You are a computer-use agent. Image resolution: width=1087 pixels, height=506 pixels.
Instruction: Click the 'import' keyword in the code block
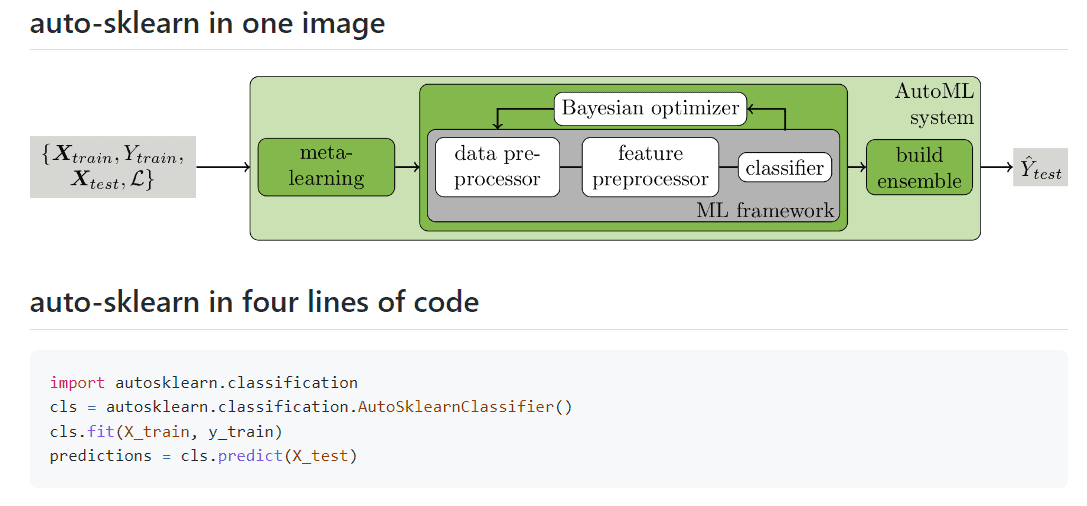(78, 382)
